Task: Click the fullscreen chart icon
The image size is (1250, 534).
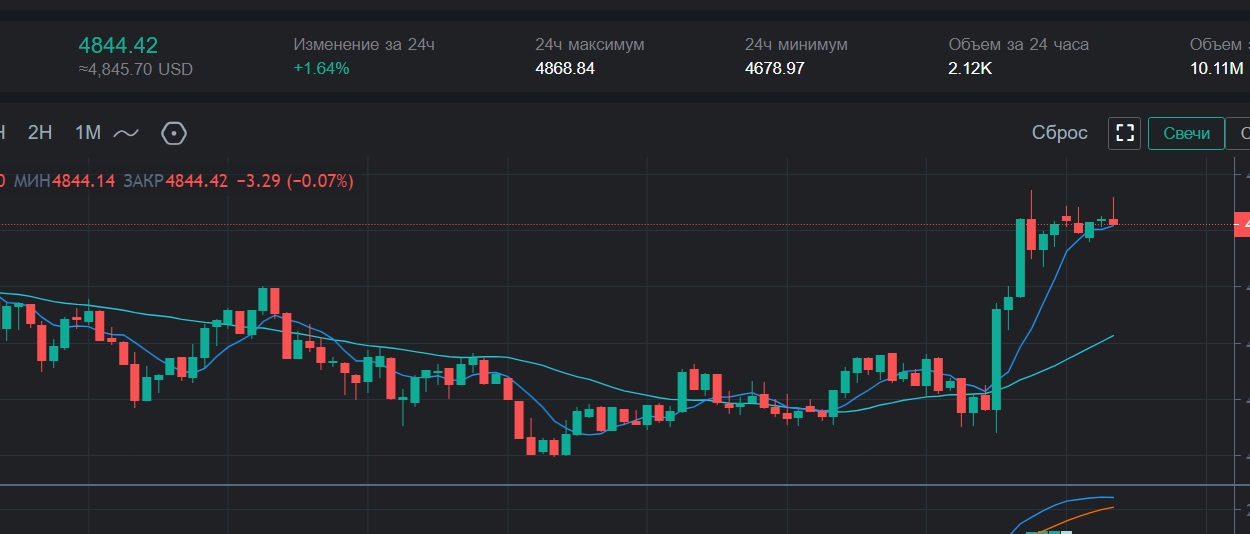Action: click(1125, 133)
